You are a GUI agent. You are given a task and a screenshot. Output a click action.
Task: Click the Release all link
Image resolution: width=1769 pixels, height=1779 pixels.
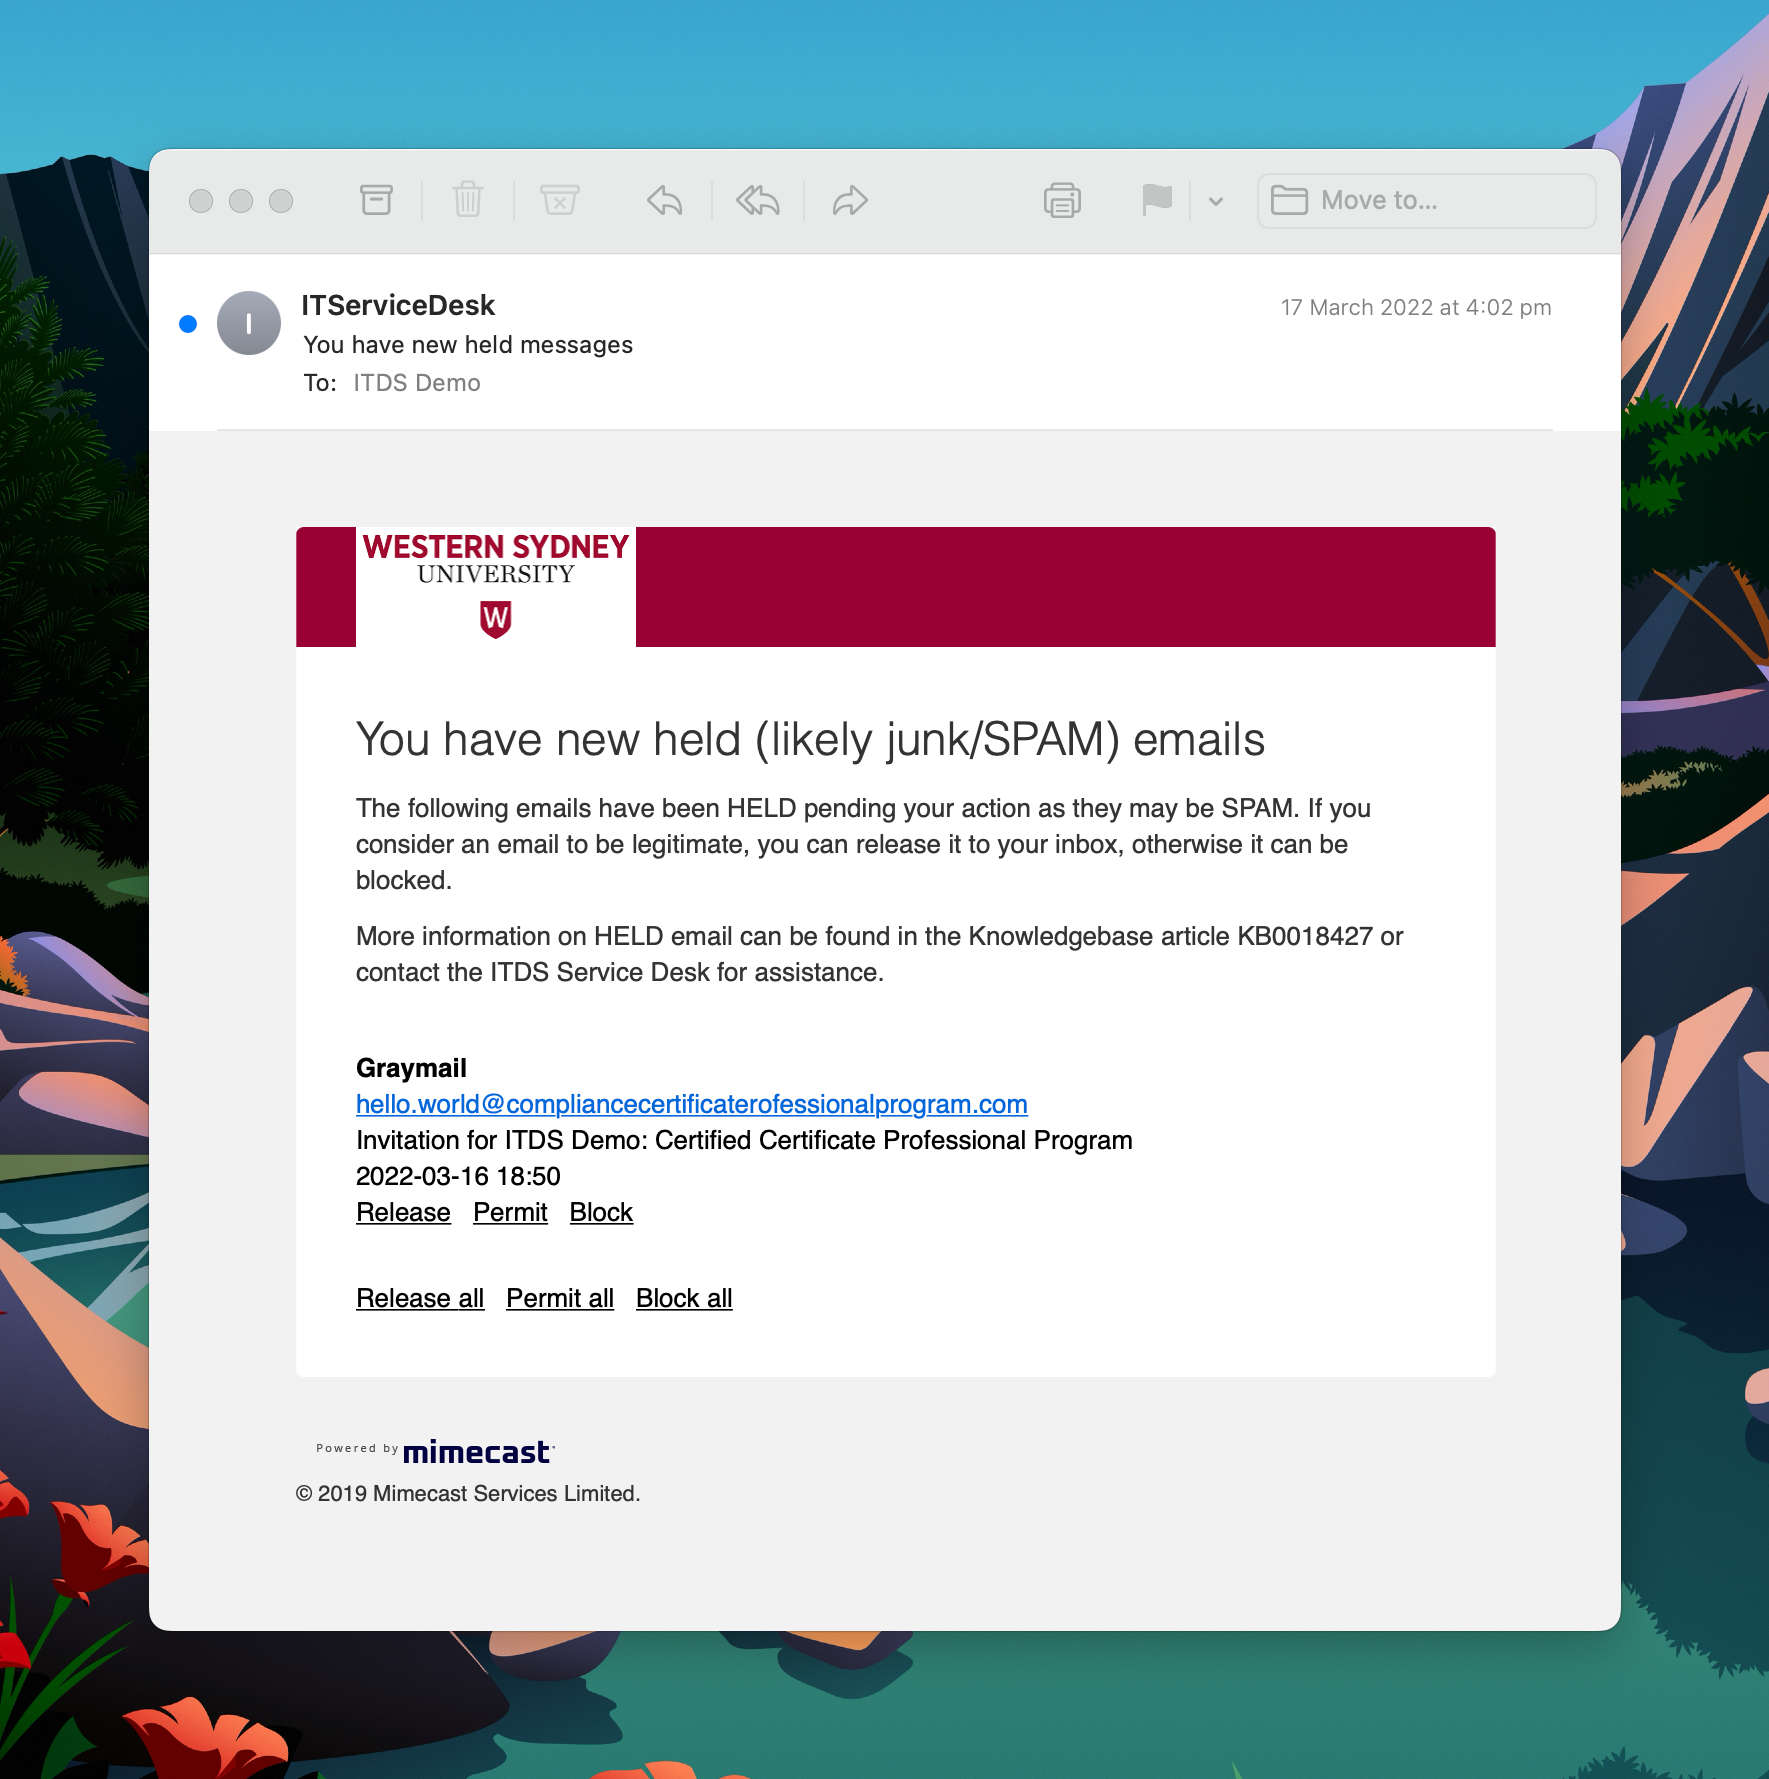[420, 1298]
